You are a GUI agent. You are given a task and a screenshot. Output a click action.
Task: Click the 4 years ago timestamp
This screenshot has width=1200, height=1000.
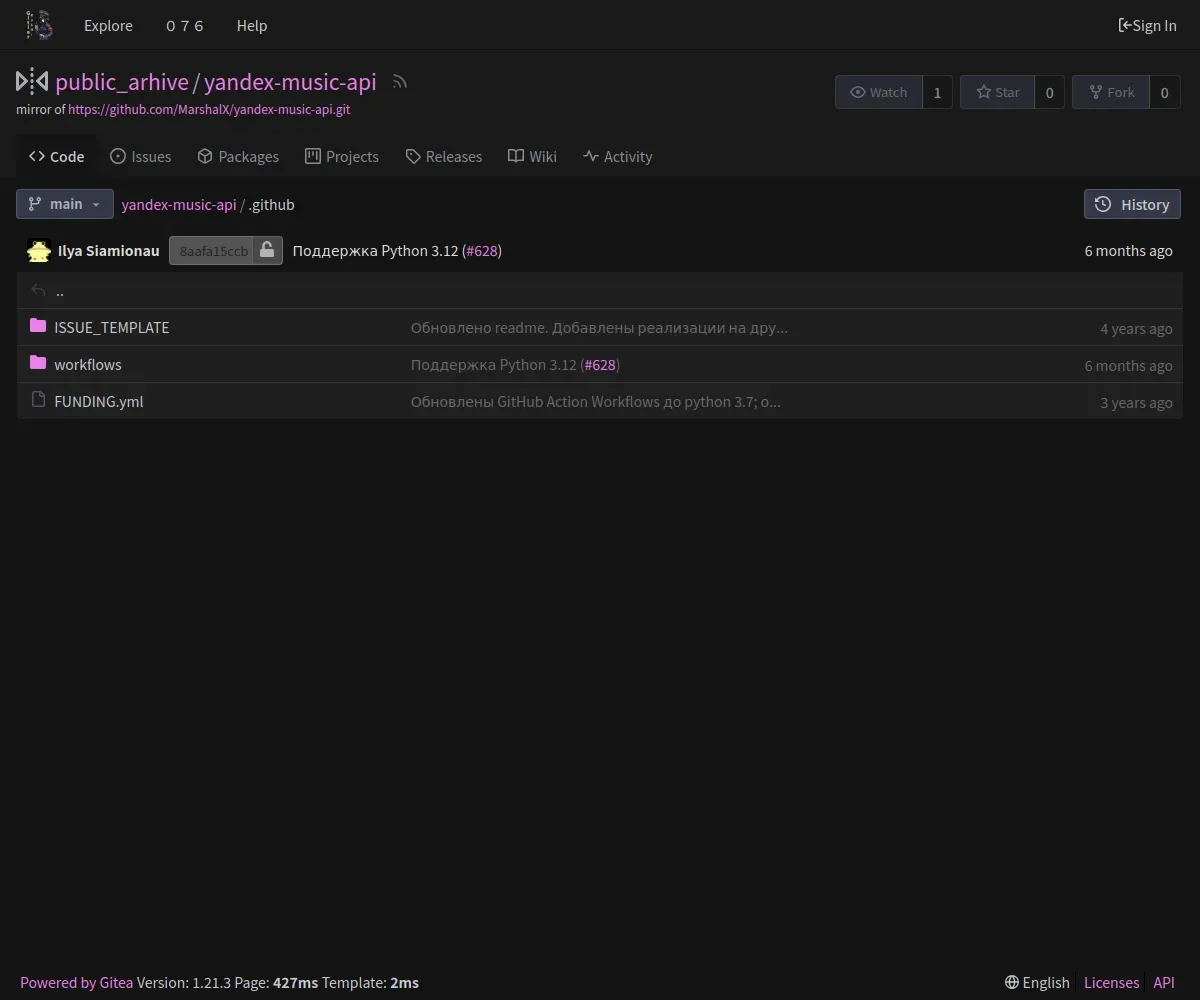point(1136,328)
